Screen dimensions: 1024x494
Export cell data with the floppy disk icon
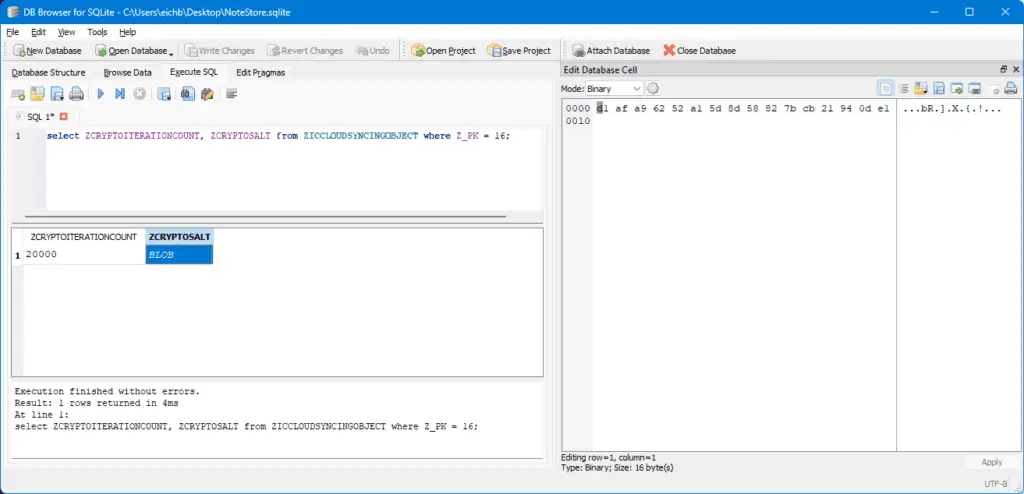[939, 88]
